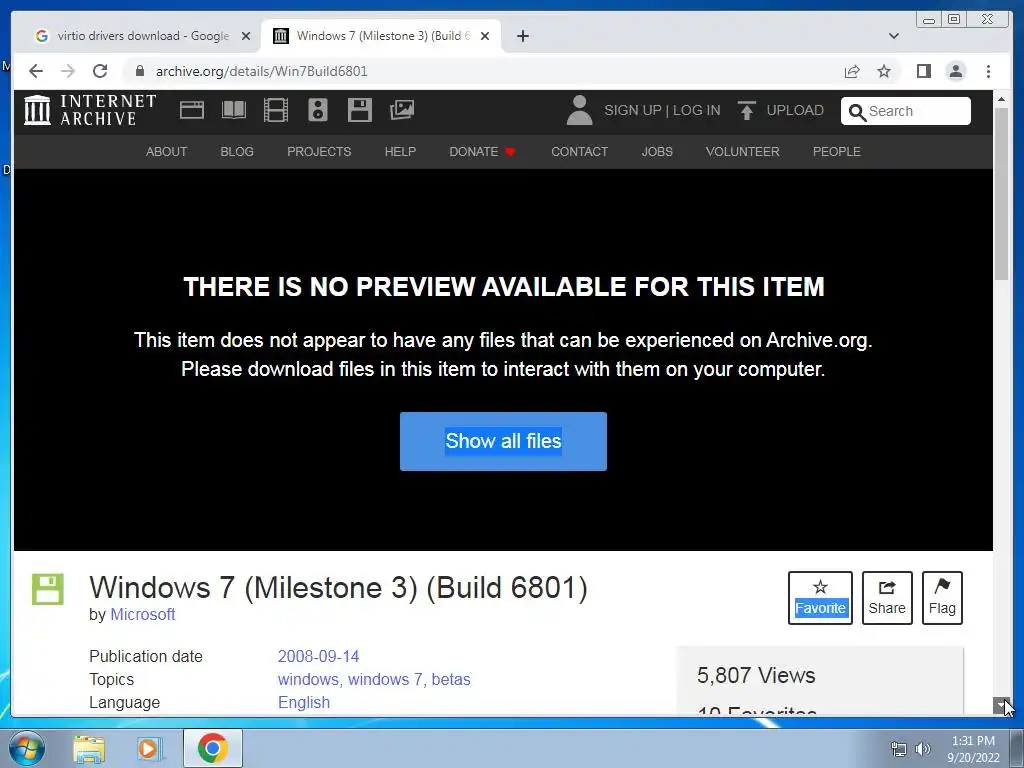The image size is (1024, 768).
Task: Click the LOG IN link
Action: [x=697, y=110]
